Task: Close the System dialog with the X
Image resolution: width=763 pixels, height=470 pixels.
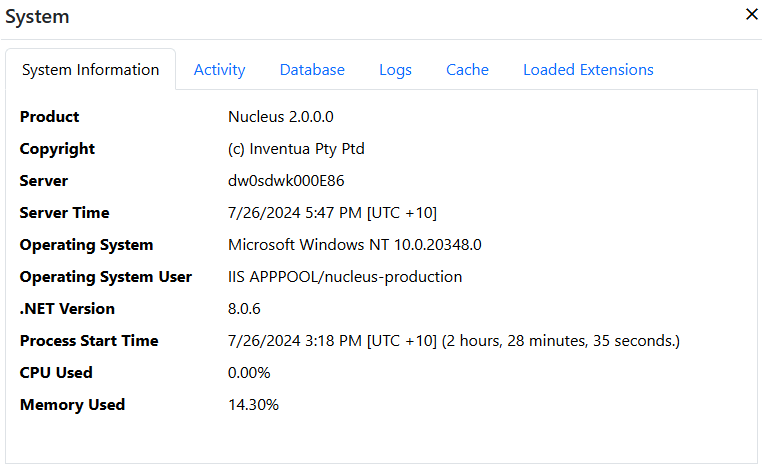Action: (752, 14)
